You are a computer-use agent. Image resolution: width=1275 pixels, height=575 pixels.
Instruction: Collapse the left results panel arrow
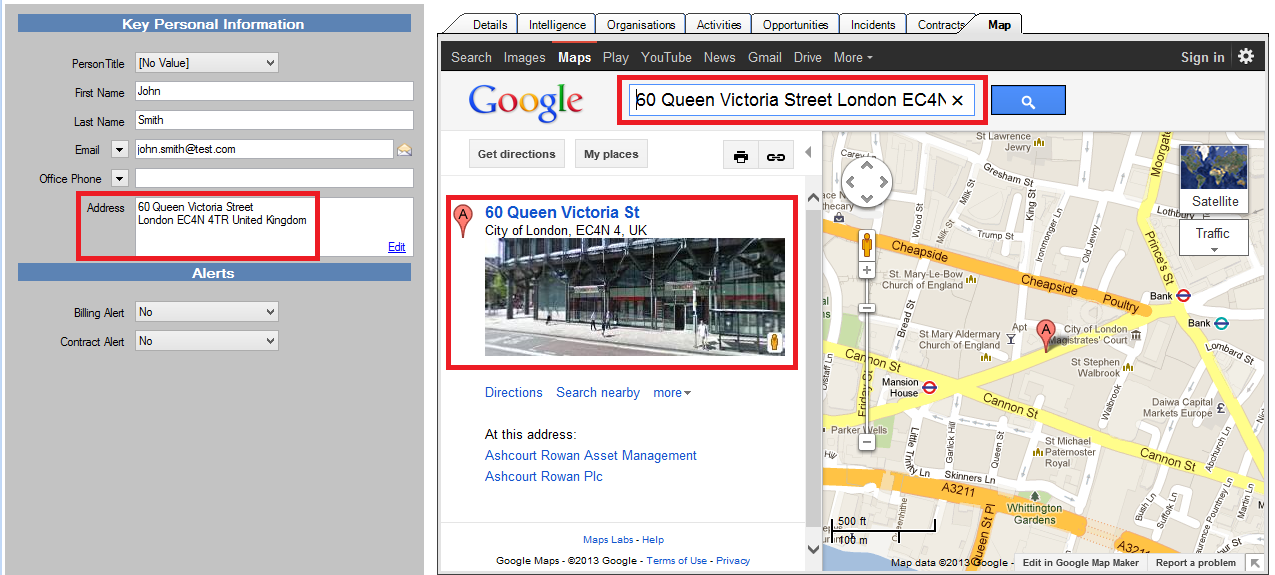click(808, 153)
